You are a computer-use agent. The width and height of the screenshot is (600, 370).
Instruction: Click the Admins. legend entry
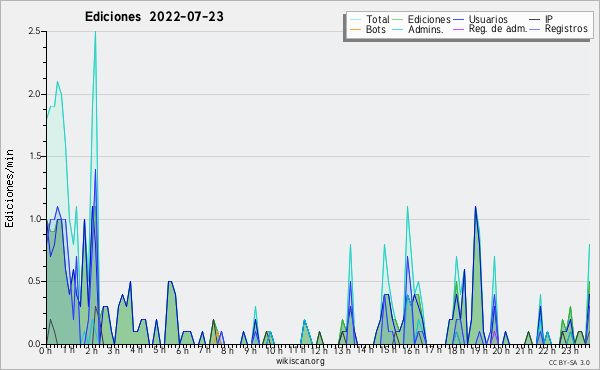(418, 29)
